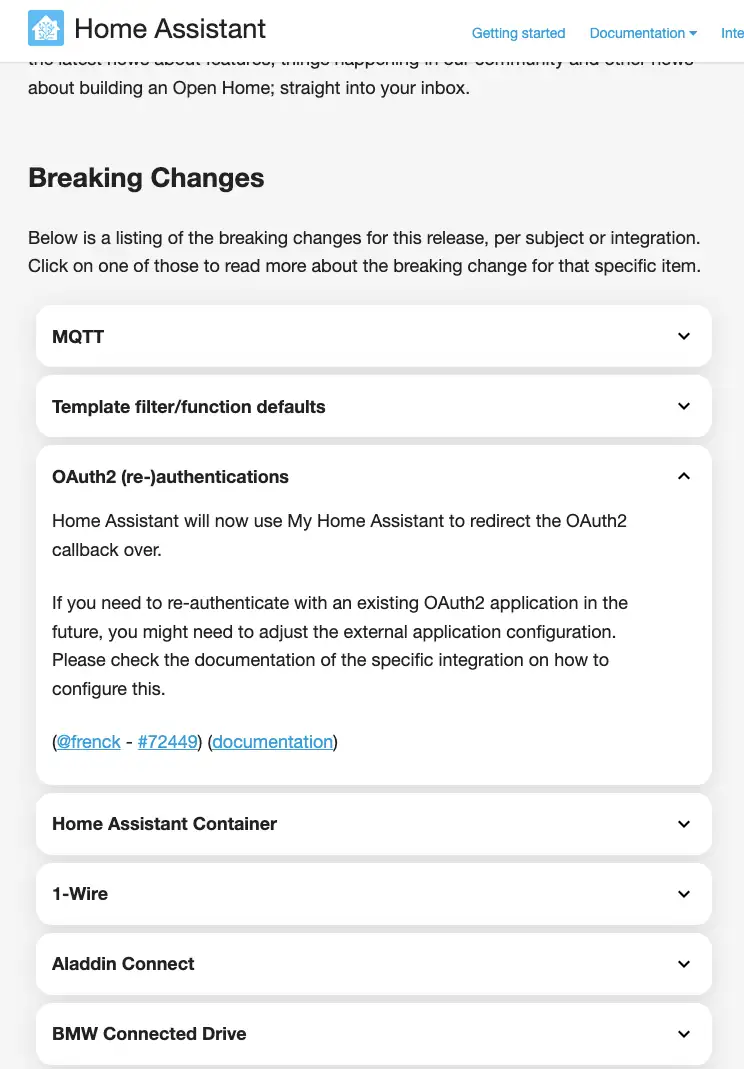Expand the MQTT chevron arrow

tap(684, 336)
